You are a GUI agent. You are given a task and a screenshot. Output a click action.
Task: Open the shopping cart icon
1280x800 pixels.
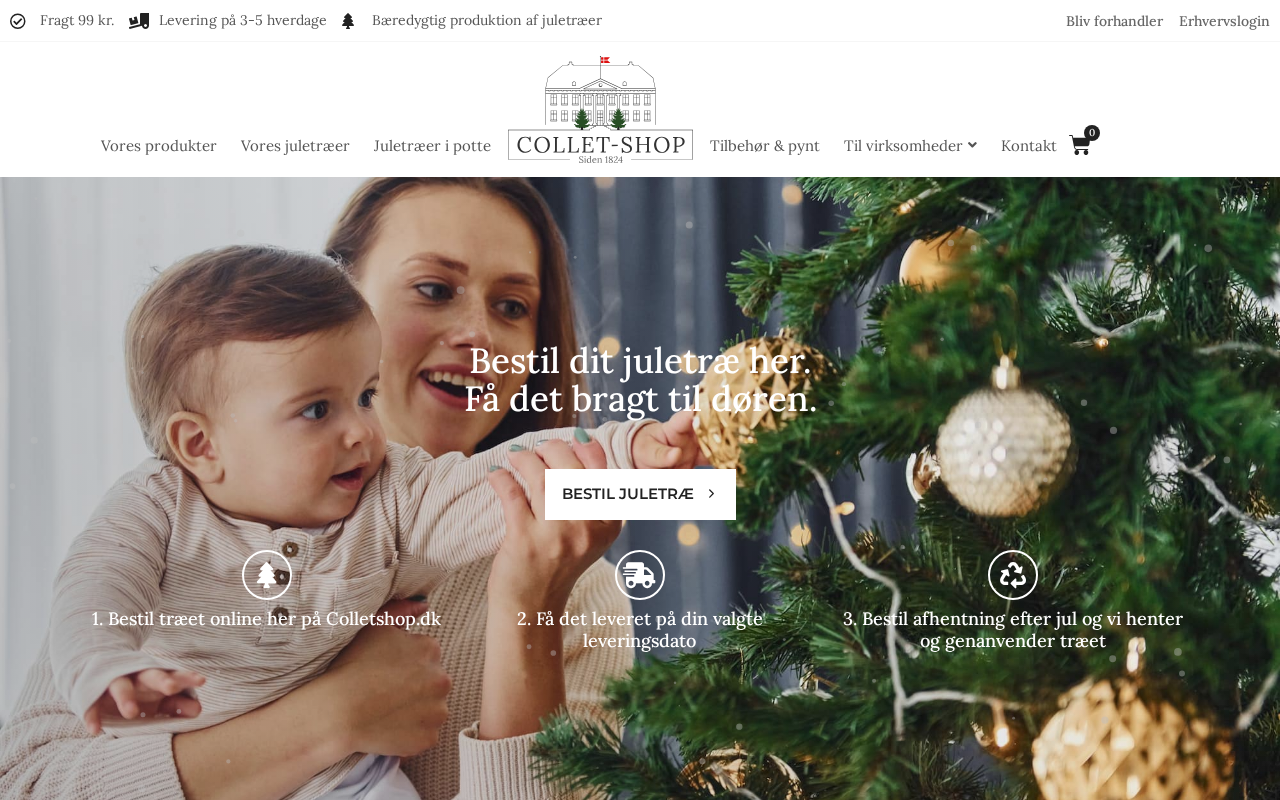[x=1079, y=146]
